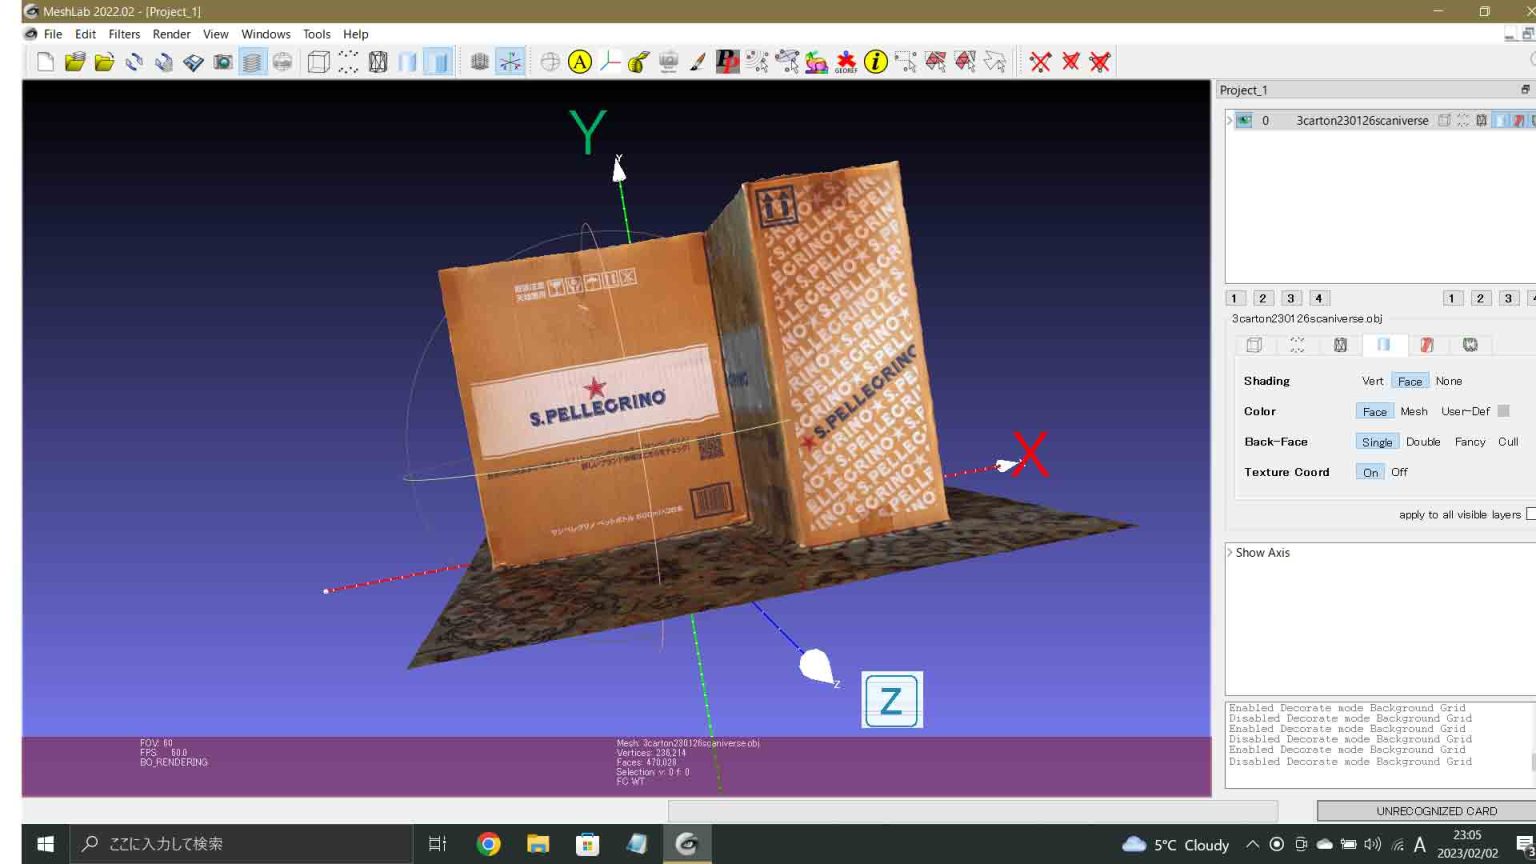This screenshot has height=864, width=1536.
Task: Click the user-defined color swatch
Action: tap(1504, 411)
